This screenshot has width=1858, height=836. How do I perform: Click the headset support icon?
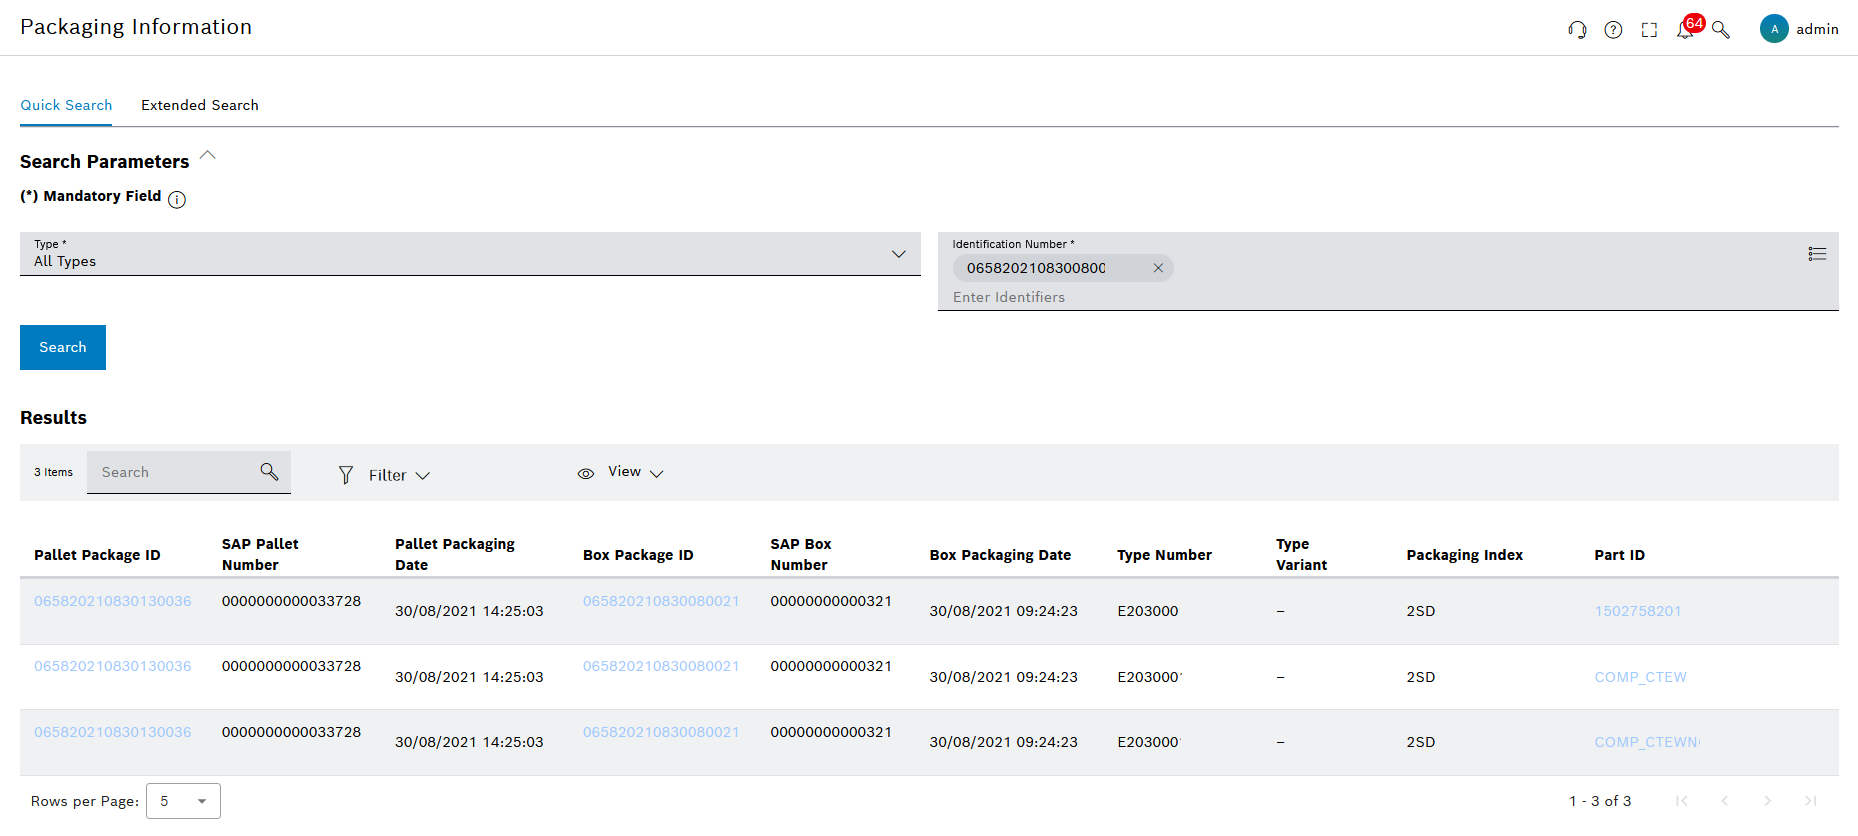tap(1577, 30)
